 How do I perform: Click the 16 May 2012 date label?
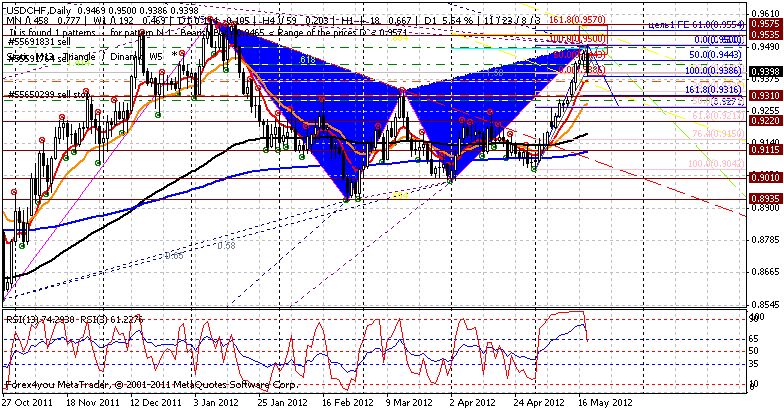point(606,402)
